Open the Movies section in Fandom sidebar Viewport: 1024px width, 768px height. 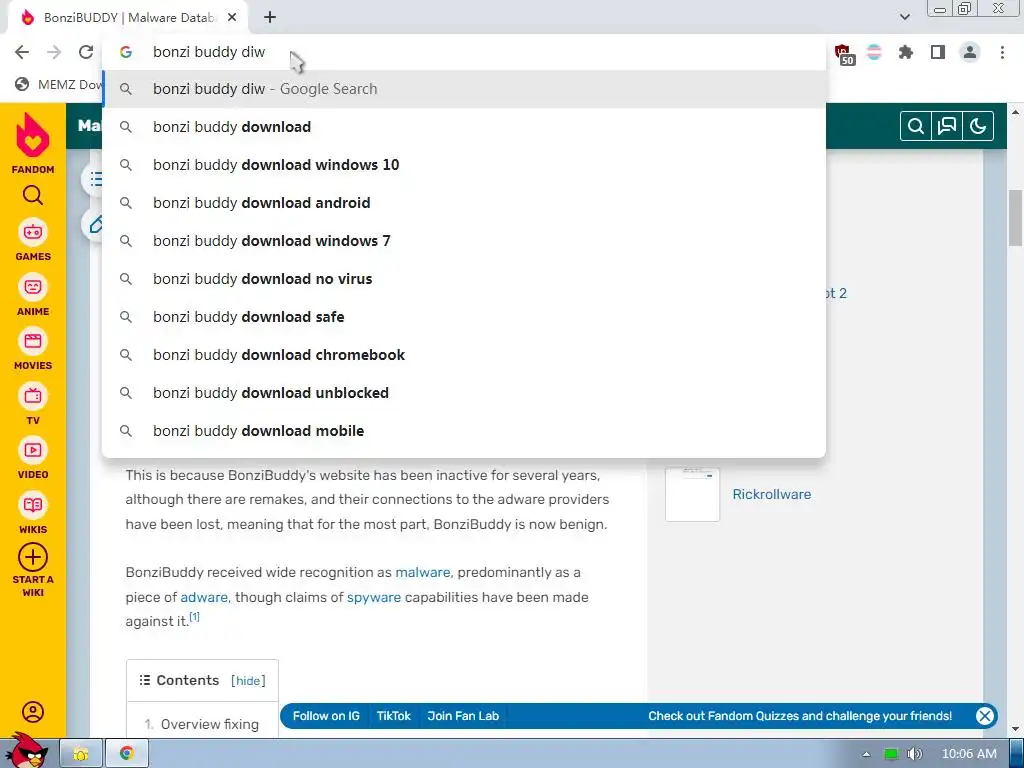pos(33,349)
